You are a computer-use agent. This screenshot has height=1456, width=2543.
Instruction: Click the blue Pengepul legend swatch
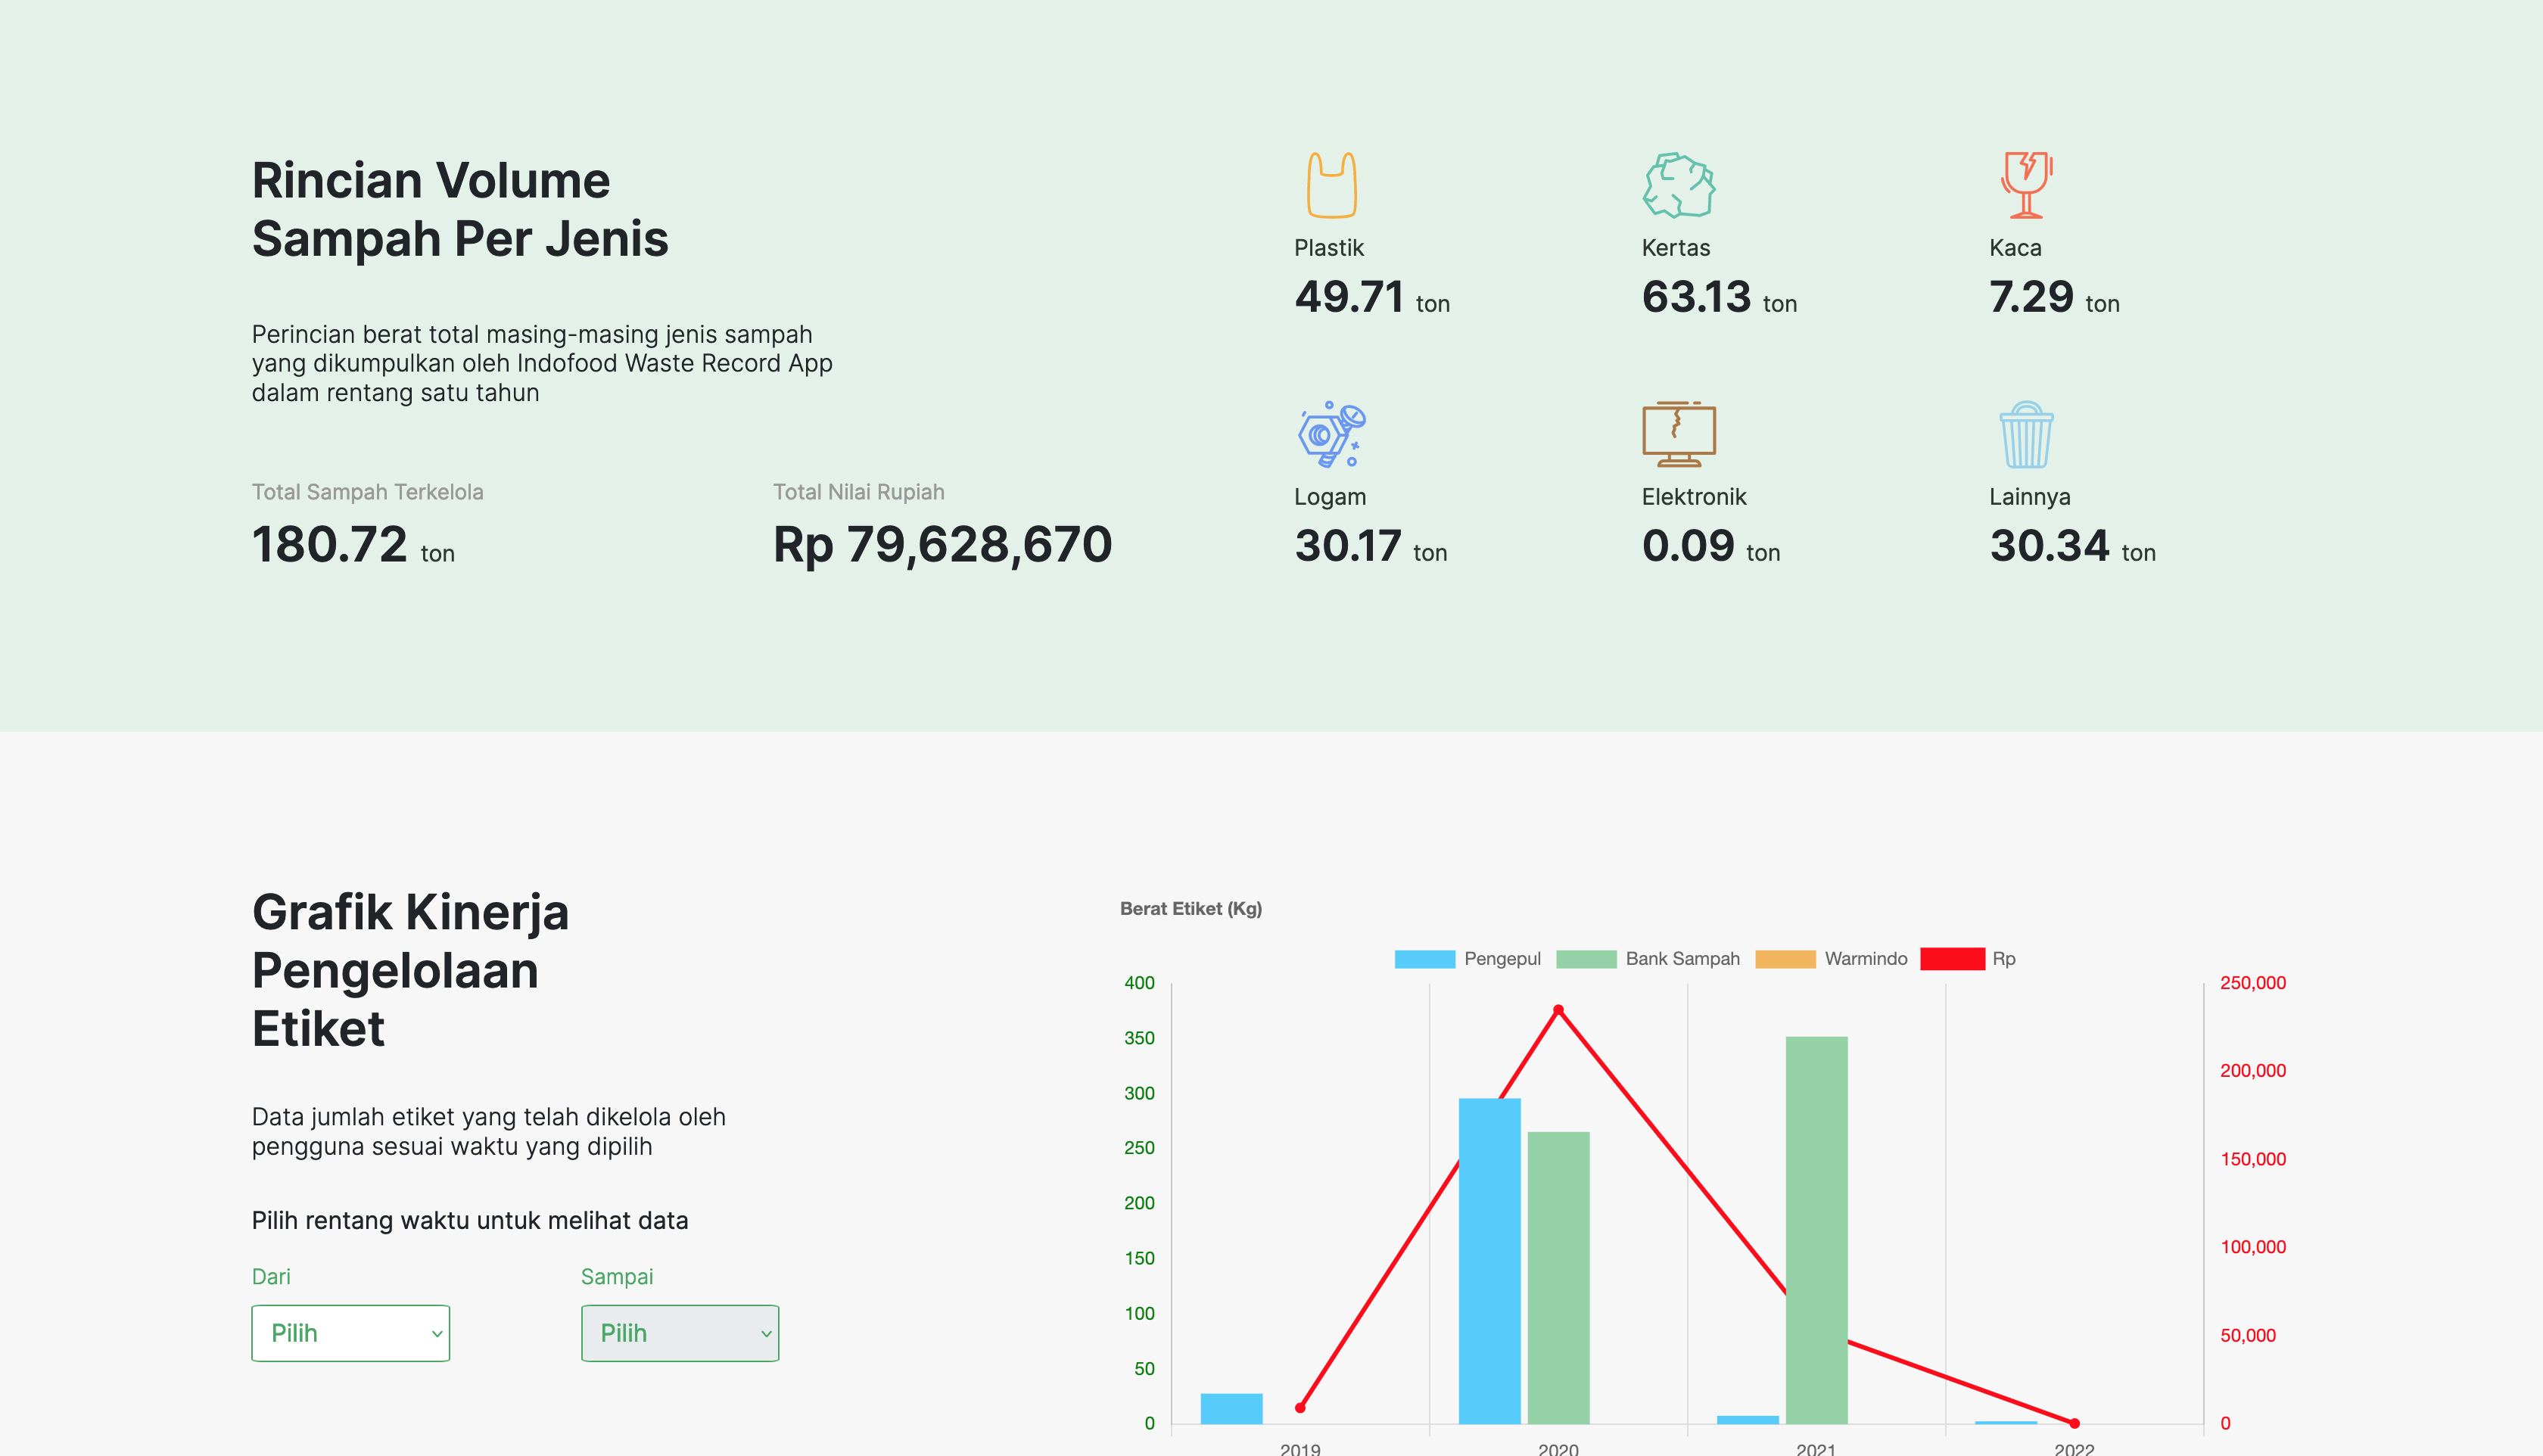(1425, 959)
